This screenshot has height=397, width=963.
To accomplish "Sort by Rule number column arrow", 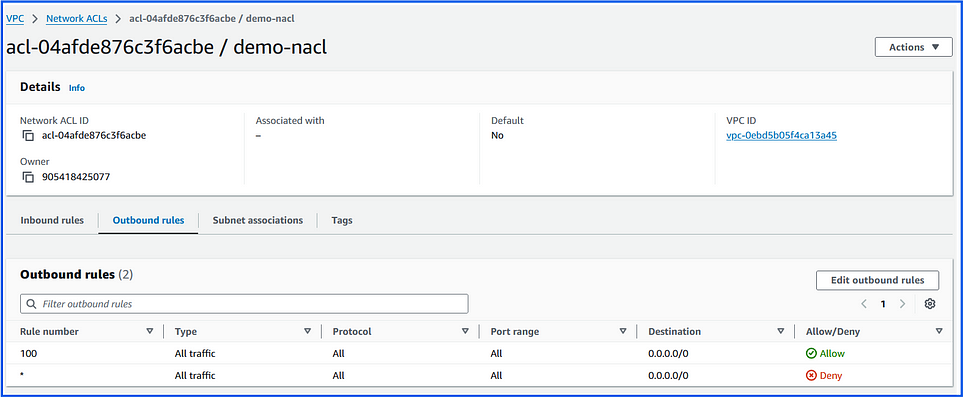I will pyautogui.click(x=149, y=331).
